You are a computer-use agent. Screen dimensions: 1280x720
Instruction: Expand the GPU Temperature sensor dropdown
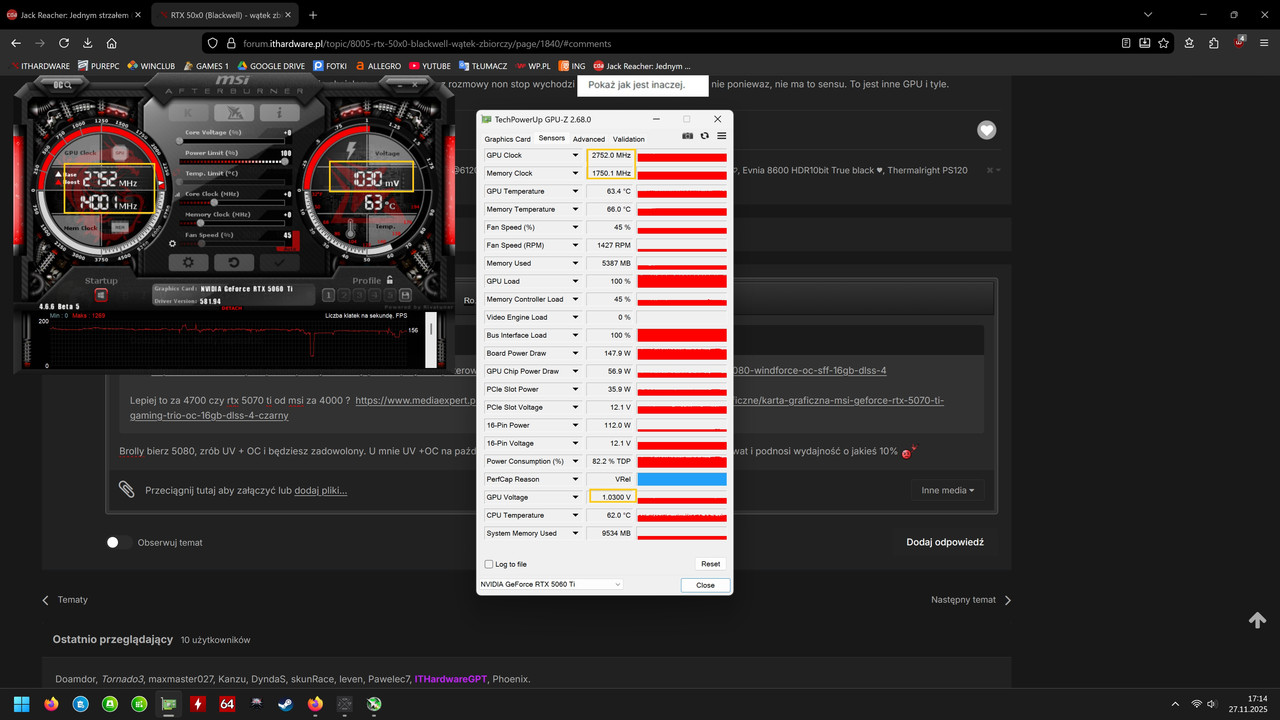point(575,191)
